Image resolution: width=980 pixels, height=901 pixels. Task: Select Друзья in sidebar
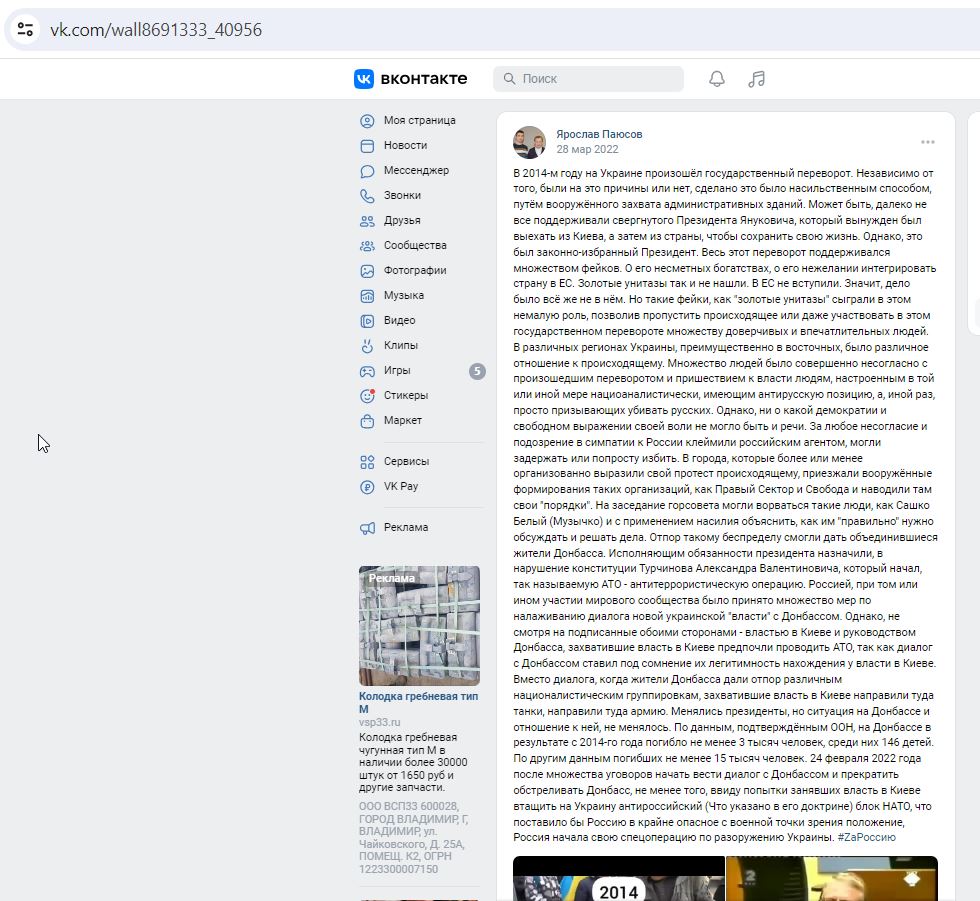(402, 220)
